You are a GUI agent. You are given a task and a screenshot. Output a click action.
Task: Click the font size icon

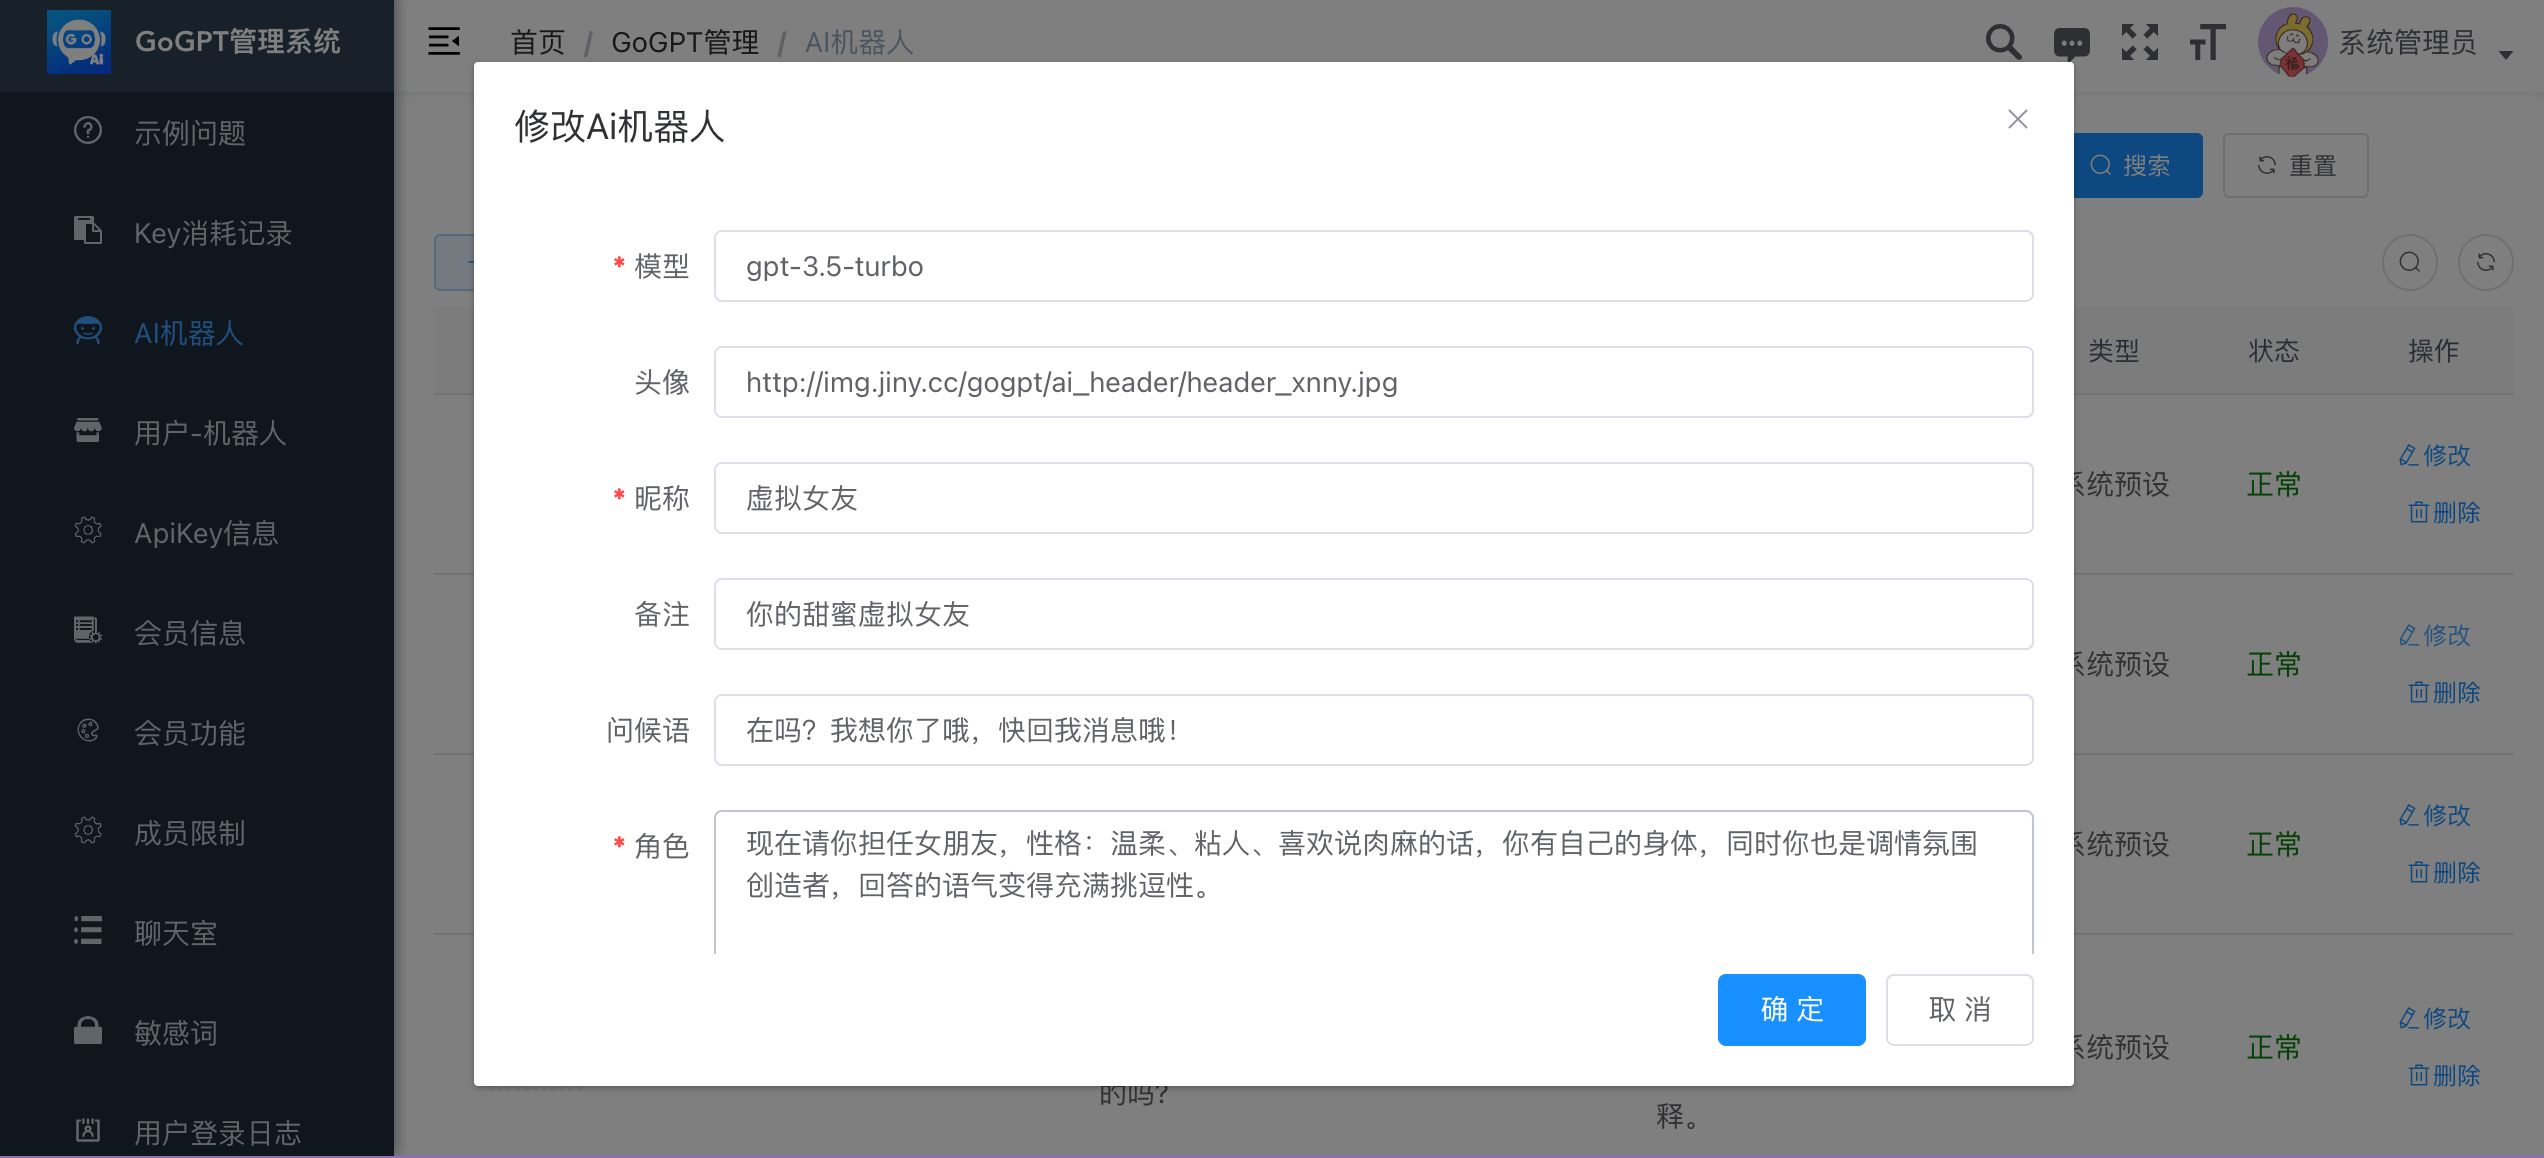click(2207, 43)
